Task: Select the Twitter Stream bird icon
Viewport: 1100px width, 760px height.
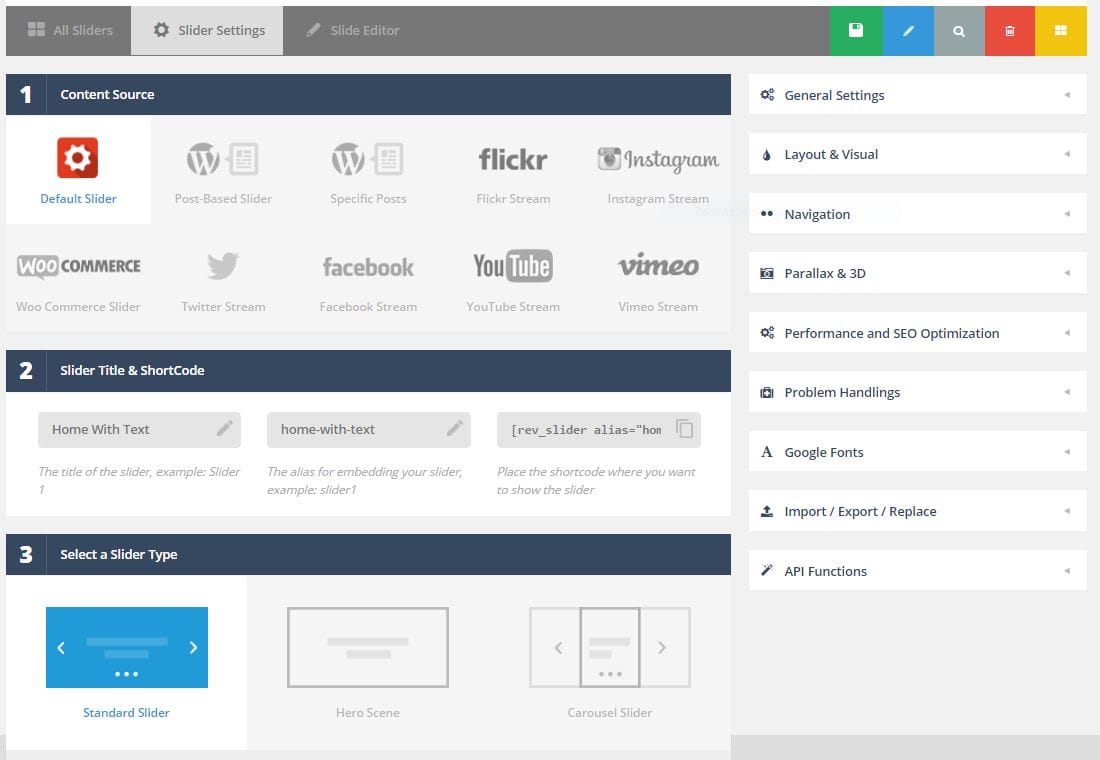Action: 223,265
